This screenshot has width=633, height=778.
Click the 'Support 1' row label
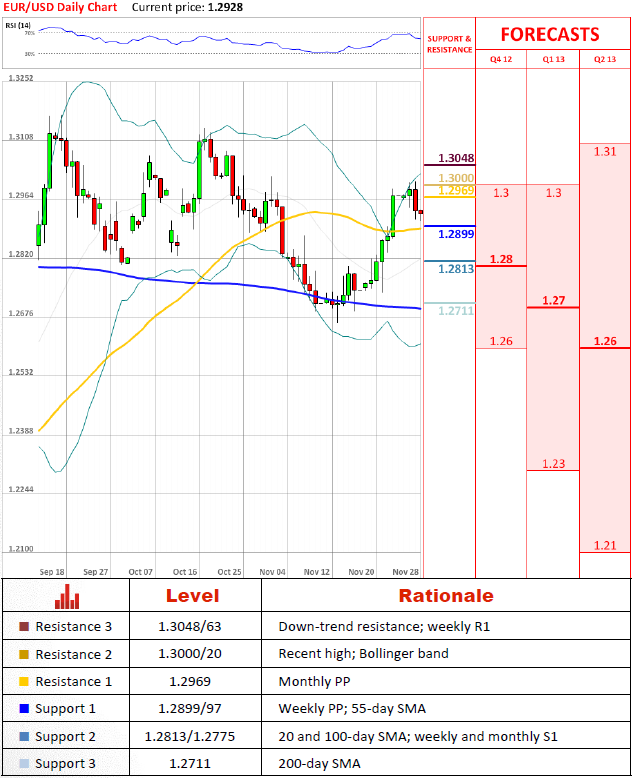click(x=65, y=709)
